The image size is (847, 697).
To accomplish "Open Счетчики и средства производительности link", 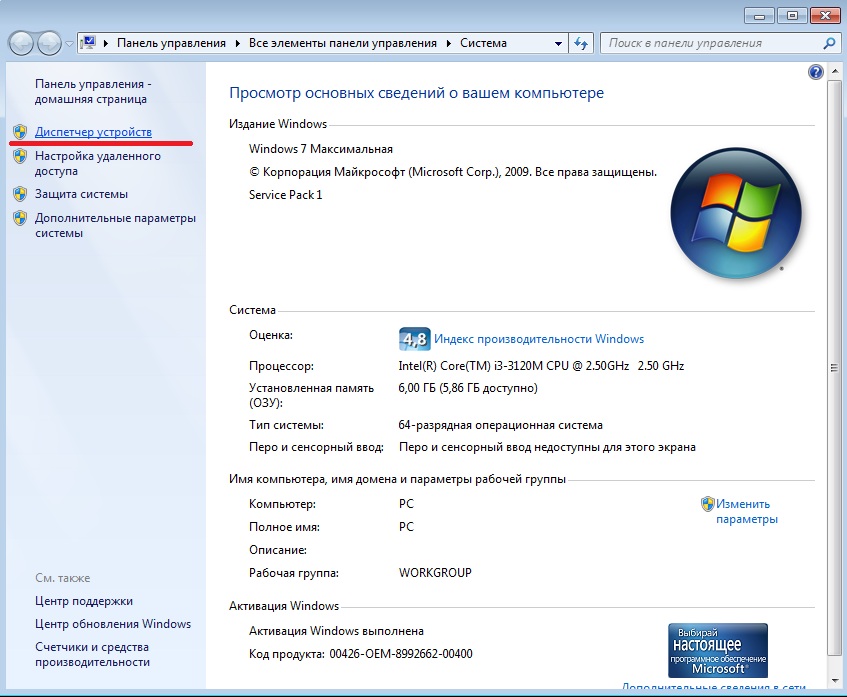I will coord(92,654).
